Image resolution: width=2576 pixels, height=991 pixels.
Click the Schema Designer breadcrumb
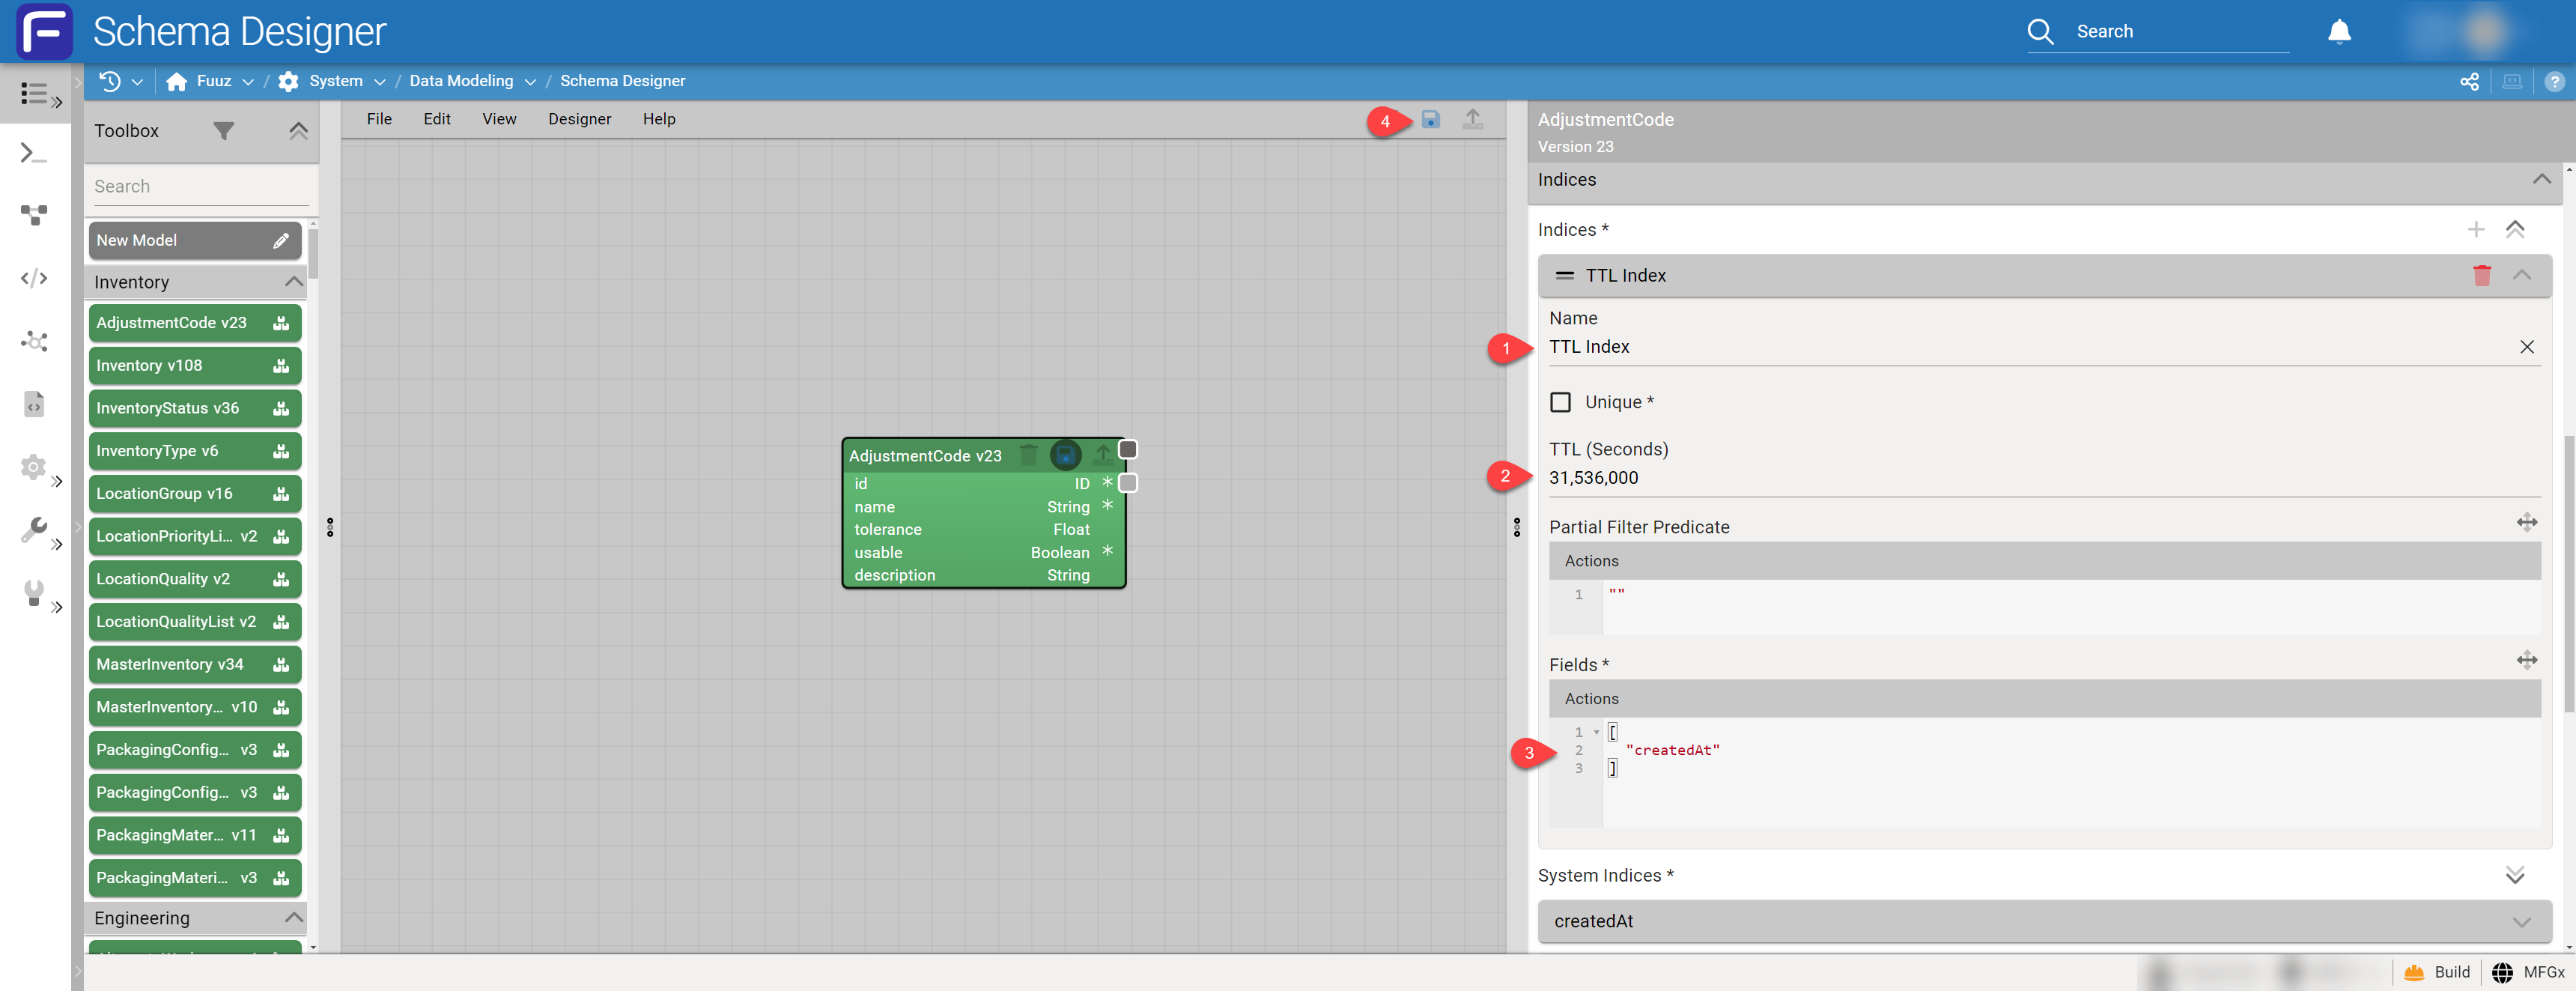click(x=622, y=81)
